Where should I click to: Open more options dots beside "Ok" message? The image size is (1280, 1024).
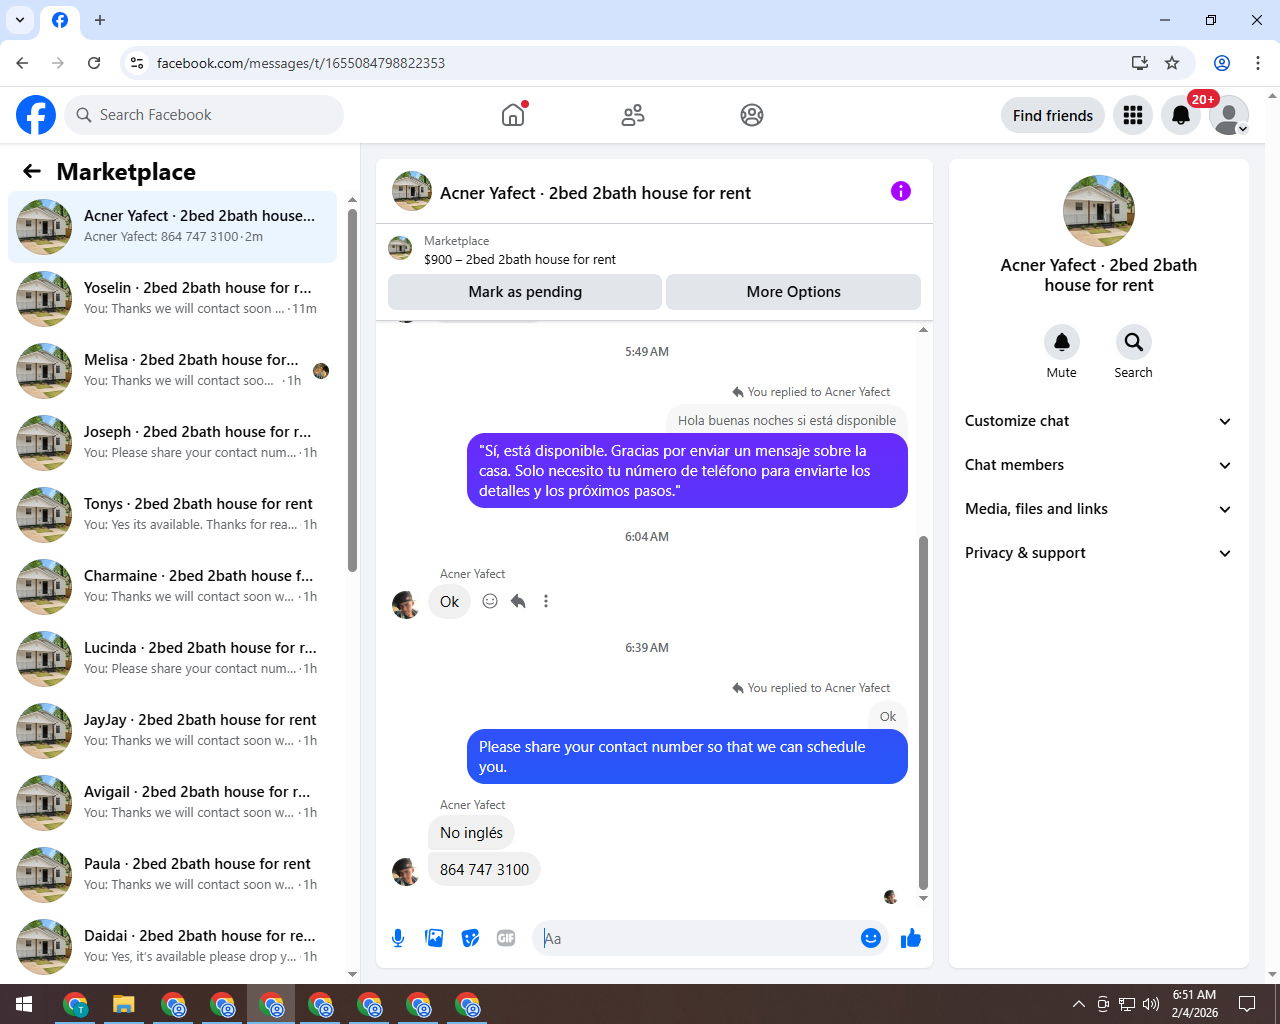click(546, 601)
